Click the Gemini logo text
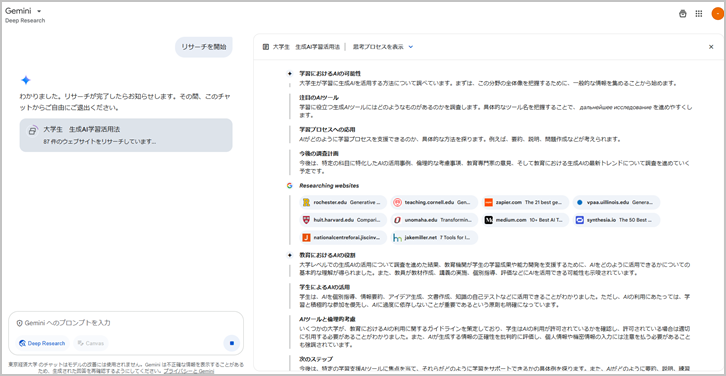The height and width of the screenshot is (376, 726). (x=18, y=11)
